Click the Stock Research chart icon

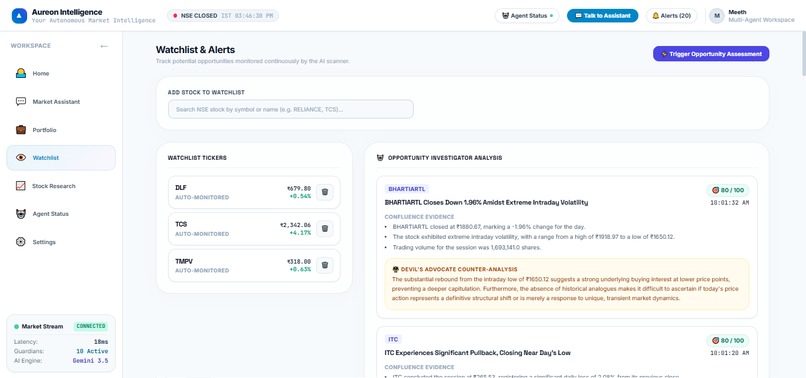click(21, 186)
